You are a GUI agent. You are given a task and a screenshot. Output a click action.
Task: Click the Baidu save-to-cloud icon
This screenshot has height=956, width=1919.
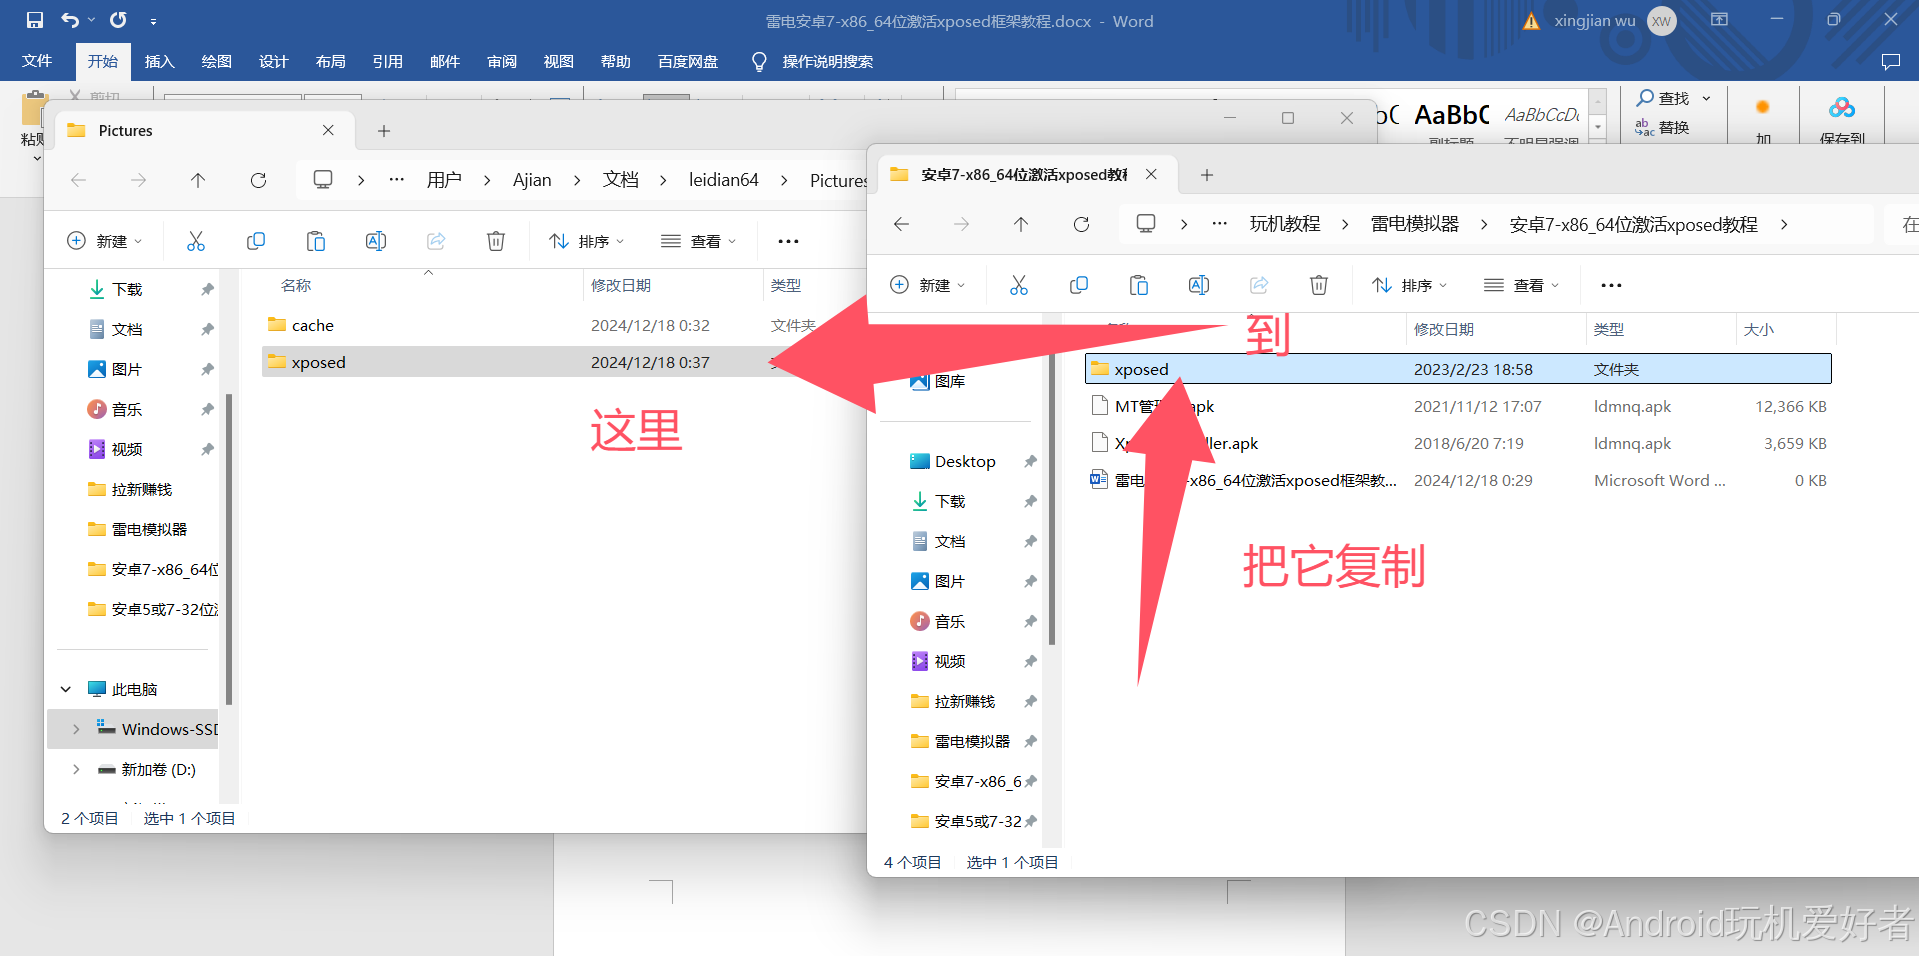pyautogui.click(x=1842, y=108)
